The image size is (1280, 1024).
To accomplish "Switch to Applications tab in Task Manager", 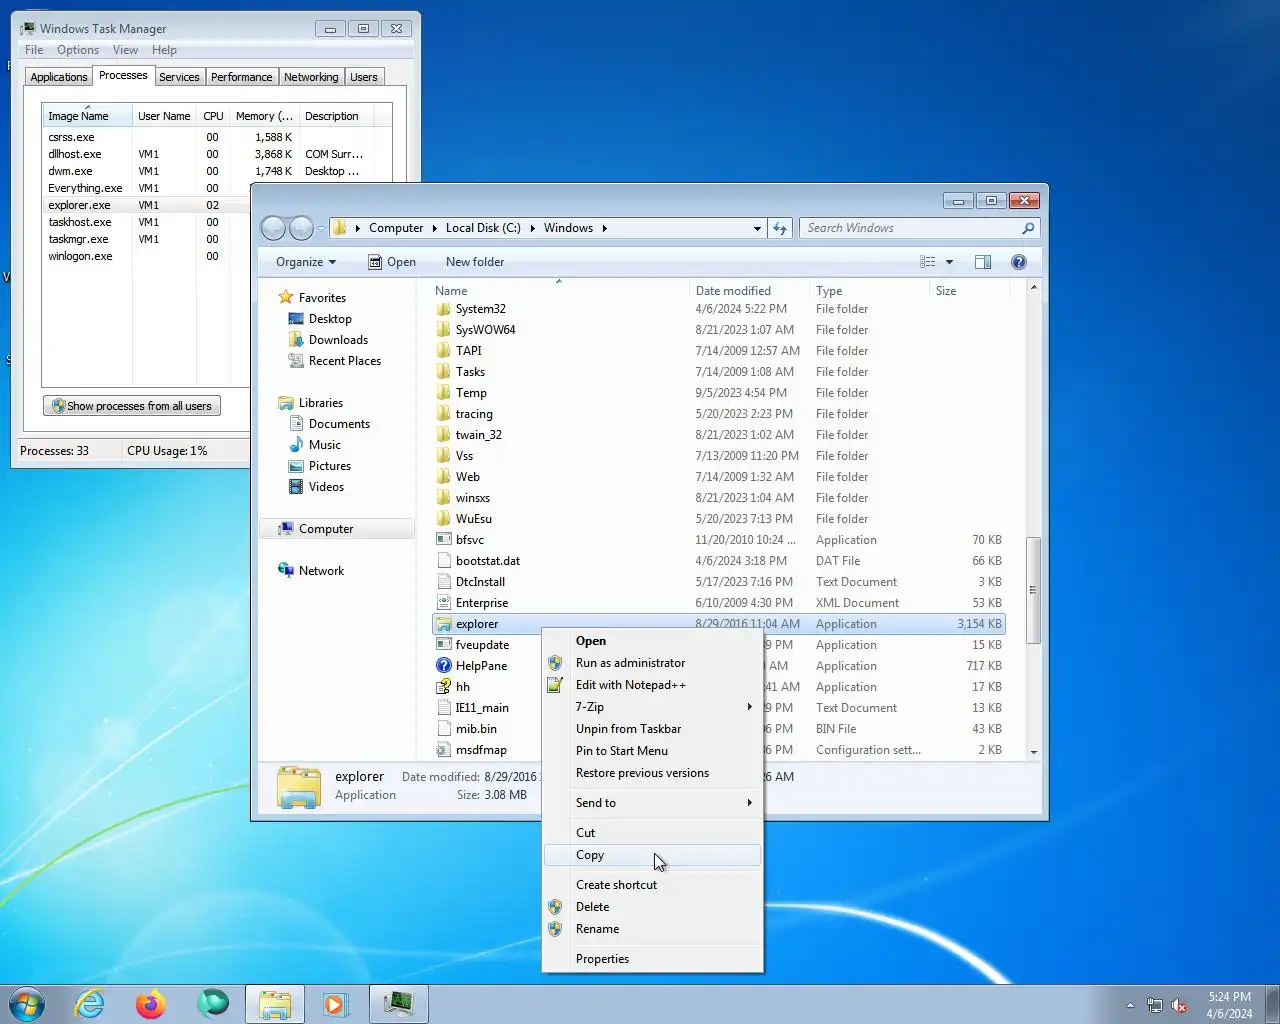I will [59, 77].
